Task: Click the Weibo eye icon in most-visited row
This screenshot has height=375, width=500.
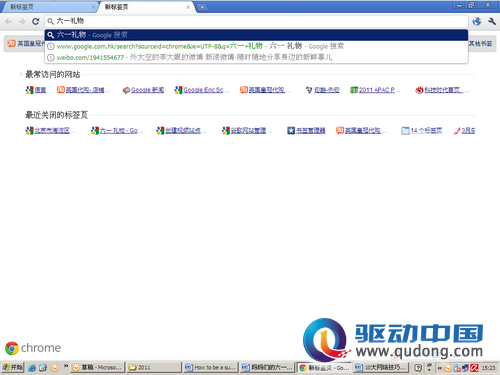Action: (x=419, y=90)
